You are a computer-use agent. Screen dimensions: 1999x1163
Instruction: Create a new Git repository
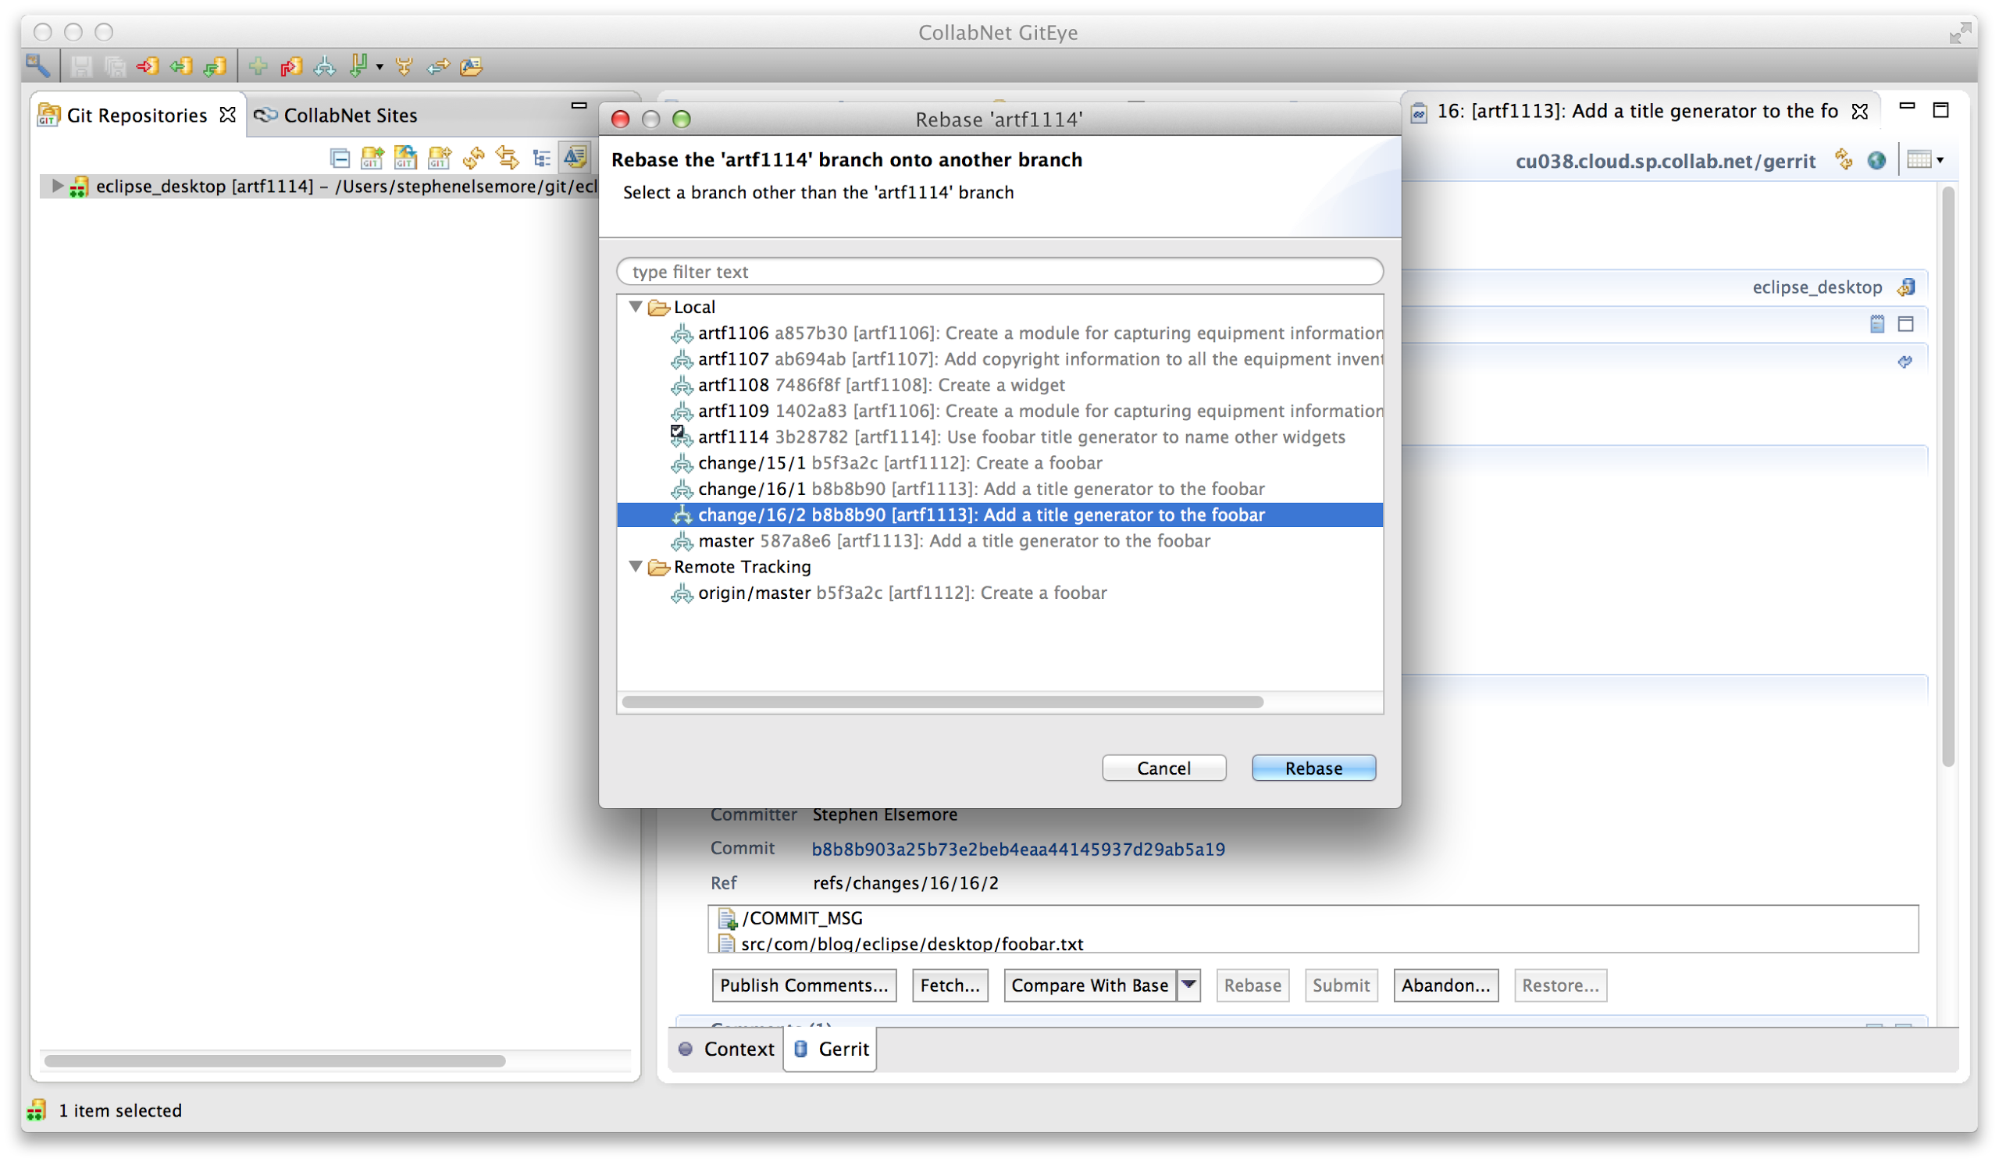click(439, 157)
